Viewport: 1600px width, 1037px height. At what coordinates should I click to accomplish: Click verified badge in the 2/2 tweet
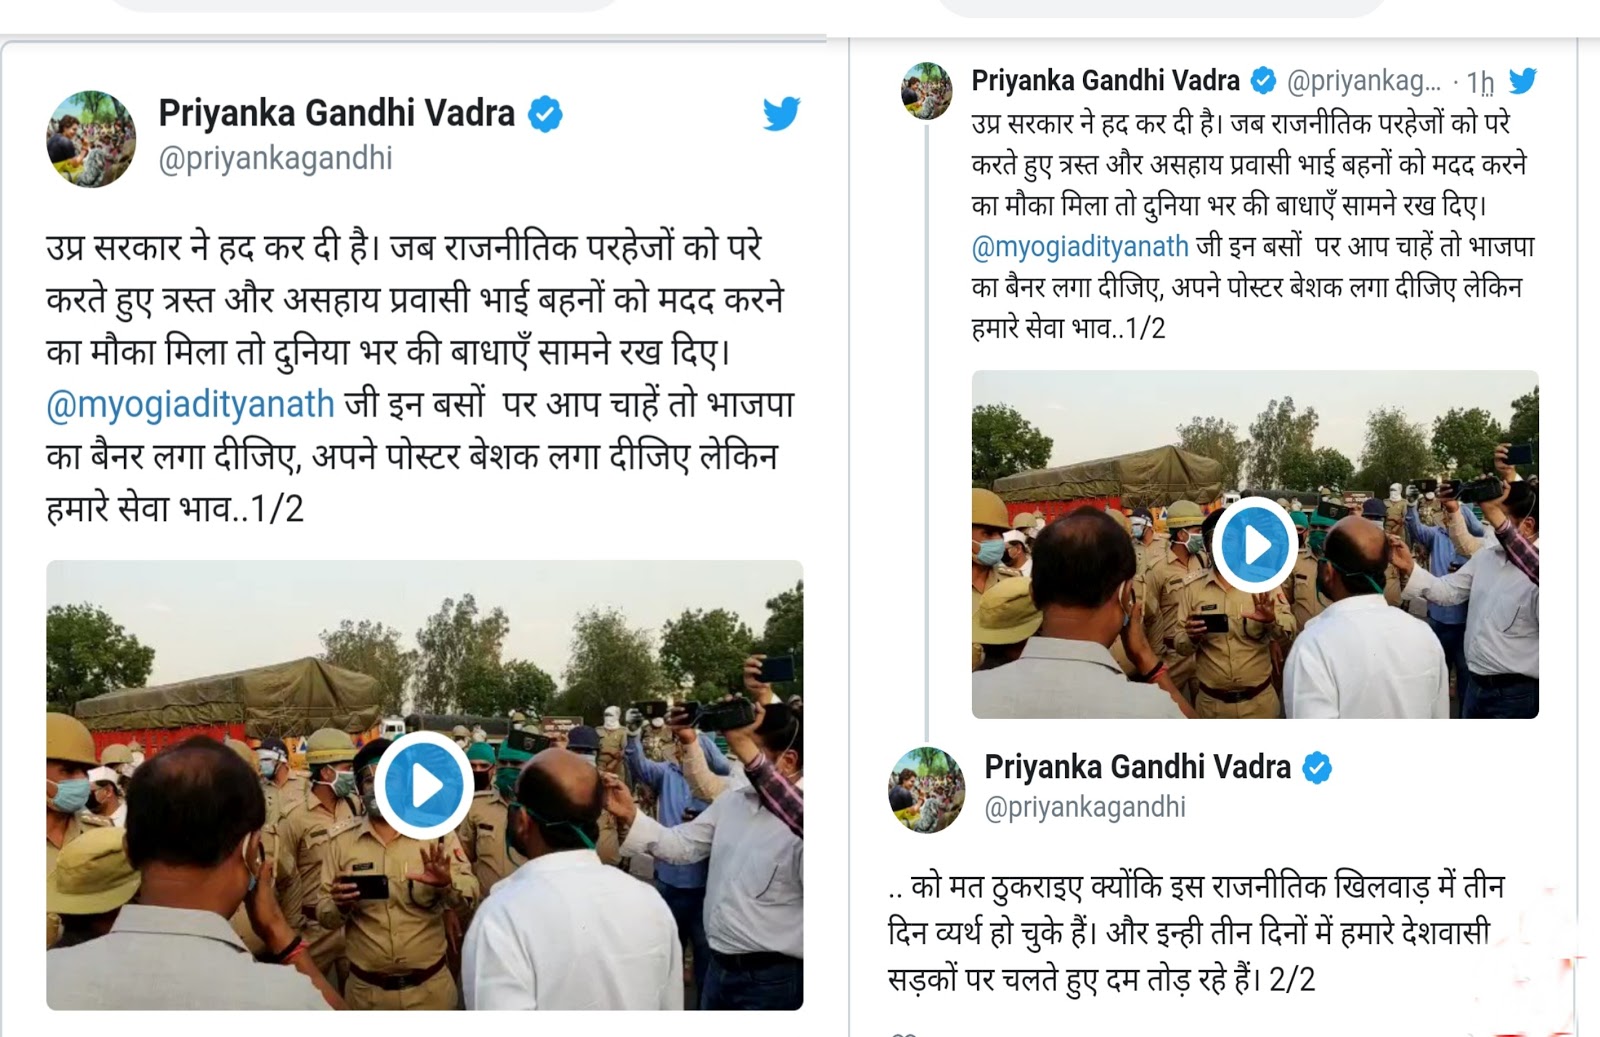[x=1317, y=768]
